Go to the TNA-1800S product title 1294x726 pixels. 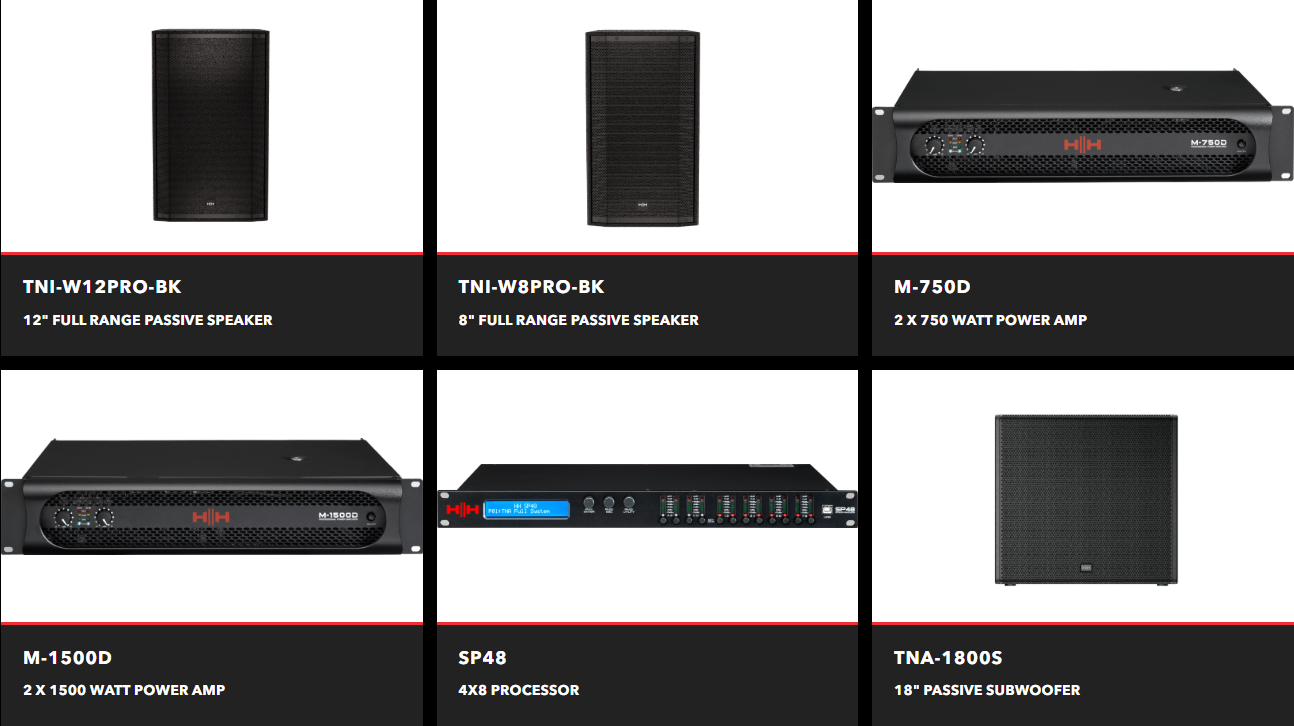coord(948,658)
